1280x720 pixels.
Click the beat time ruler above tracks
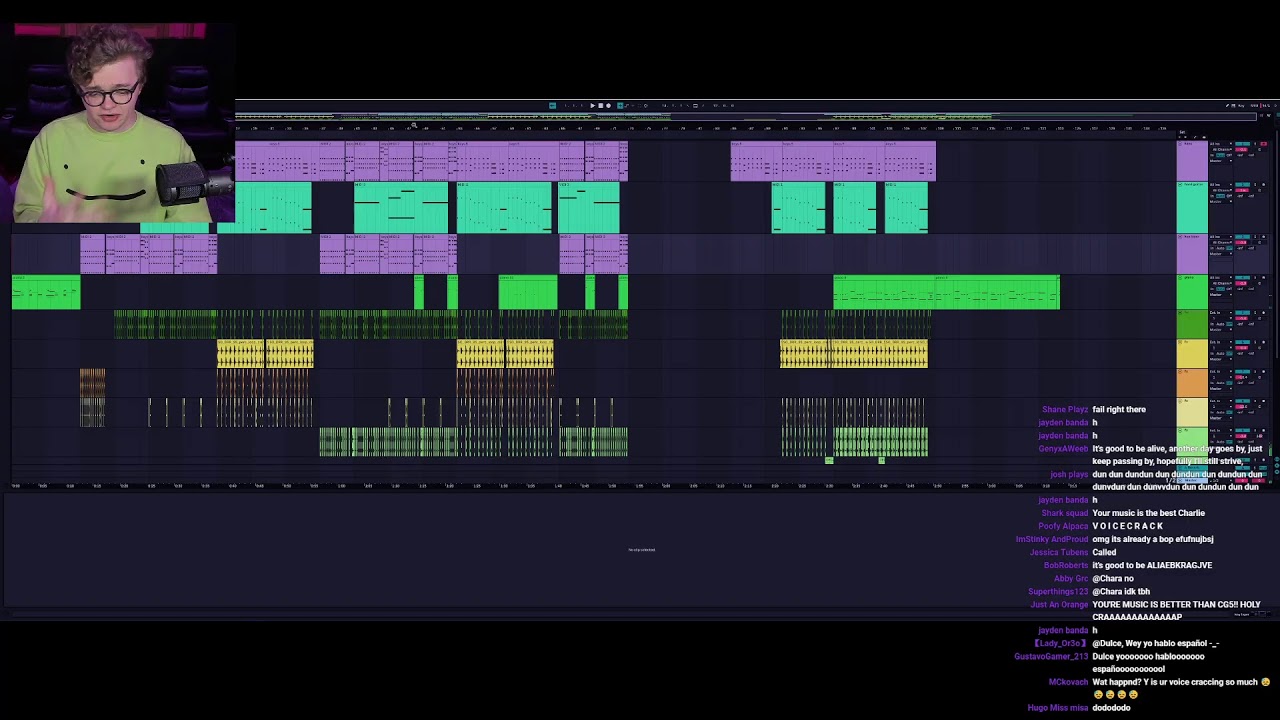(x=705, y=129)
